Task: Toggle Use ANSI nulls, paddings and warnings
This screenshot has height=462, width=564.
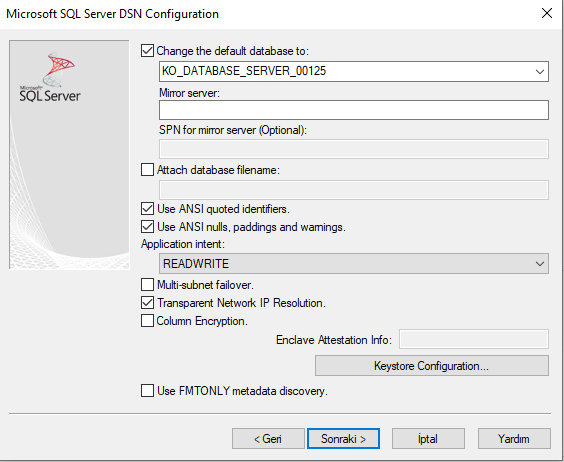Action: pyautogui.click(x=147, y=227)
